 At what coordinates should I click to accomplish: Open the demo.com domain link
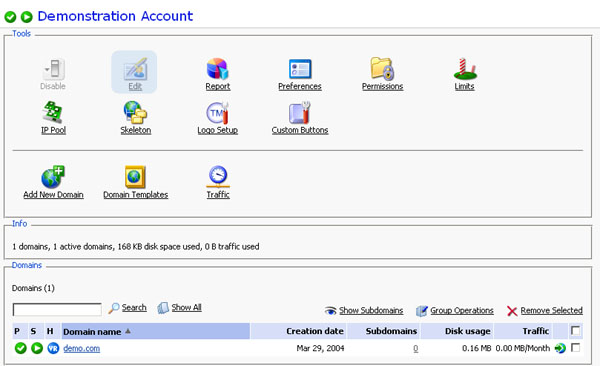point(82,348)
